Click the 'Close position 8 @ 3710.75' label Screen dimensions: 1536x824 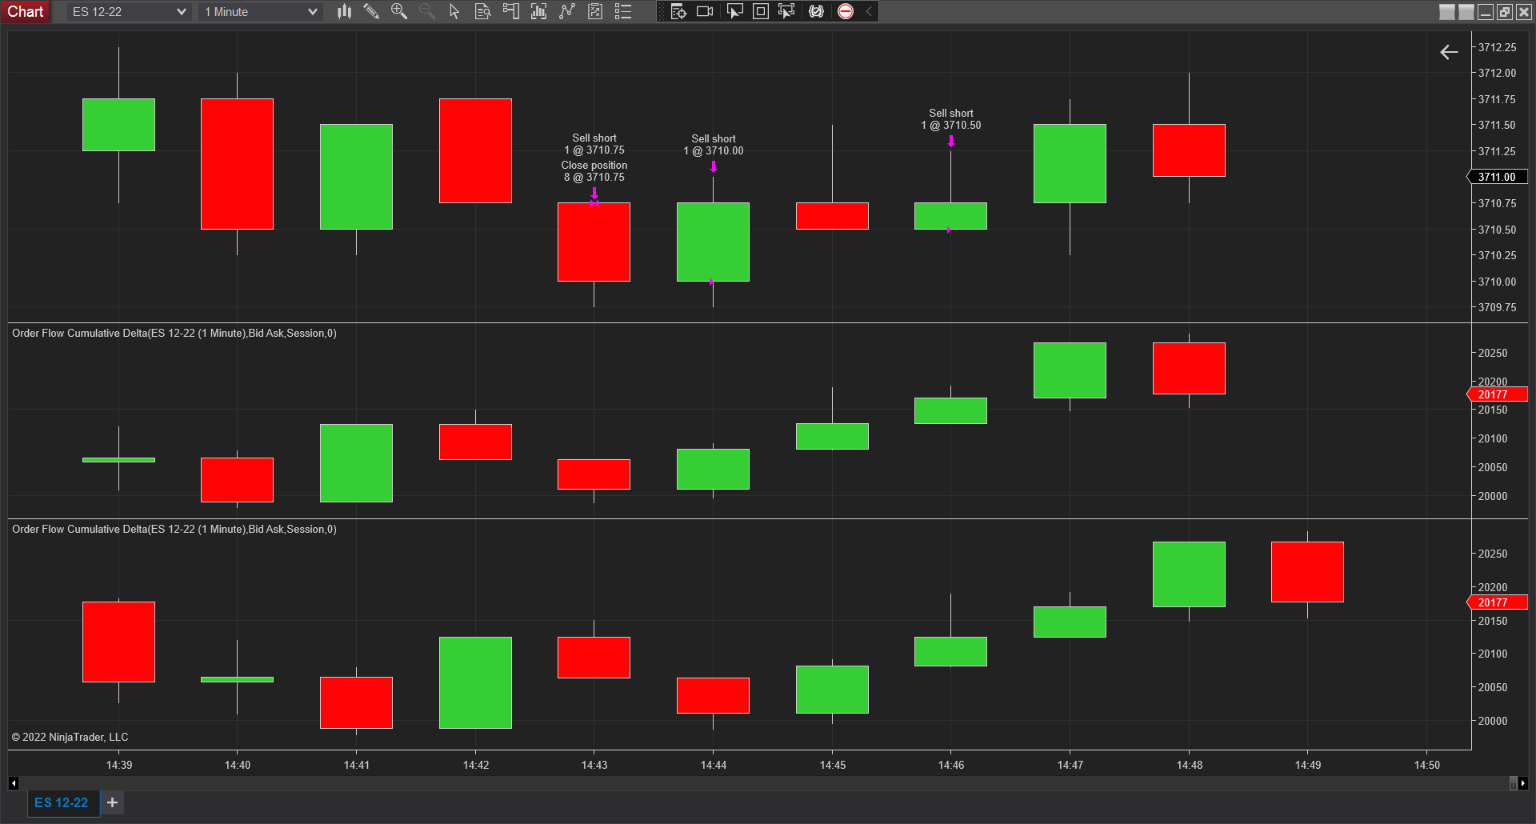coord(594,171)
